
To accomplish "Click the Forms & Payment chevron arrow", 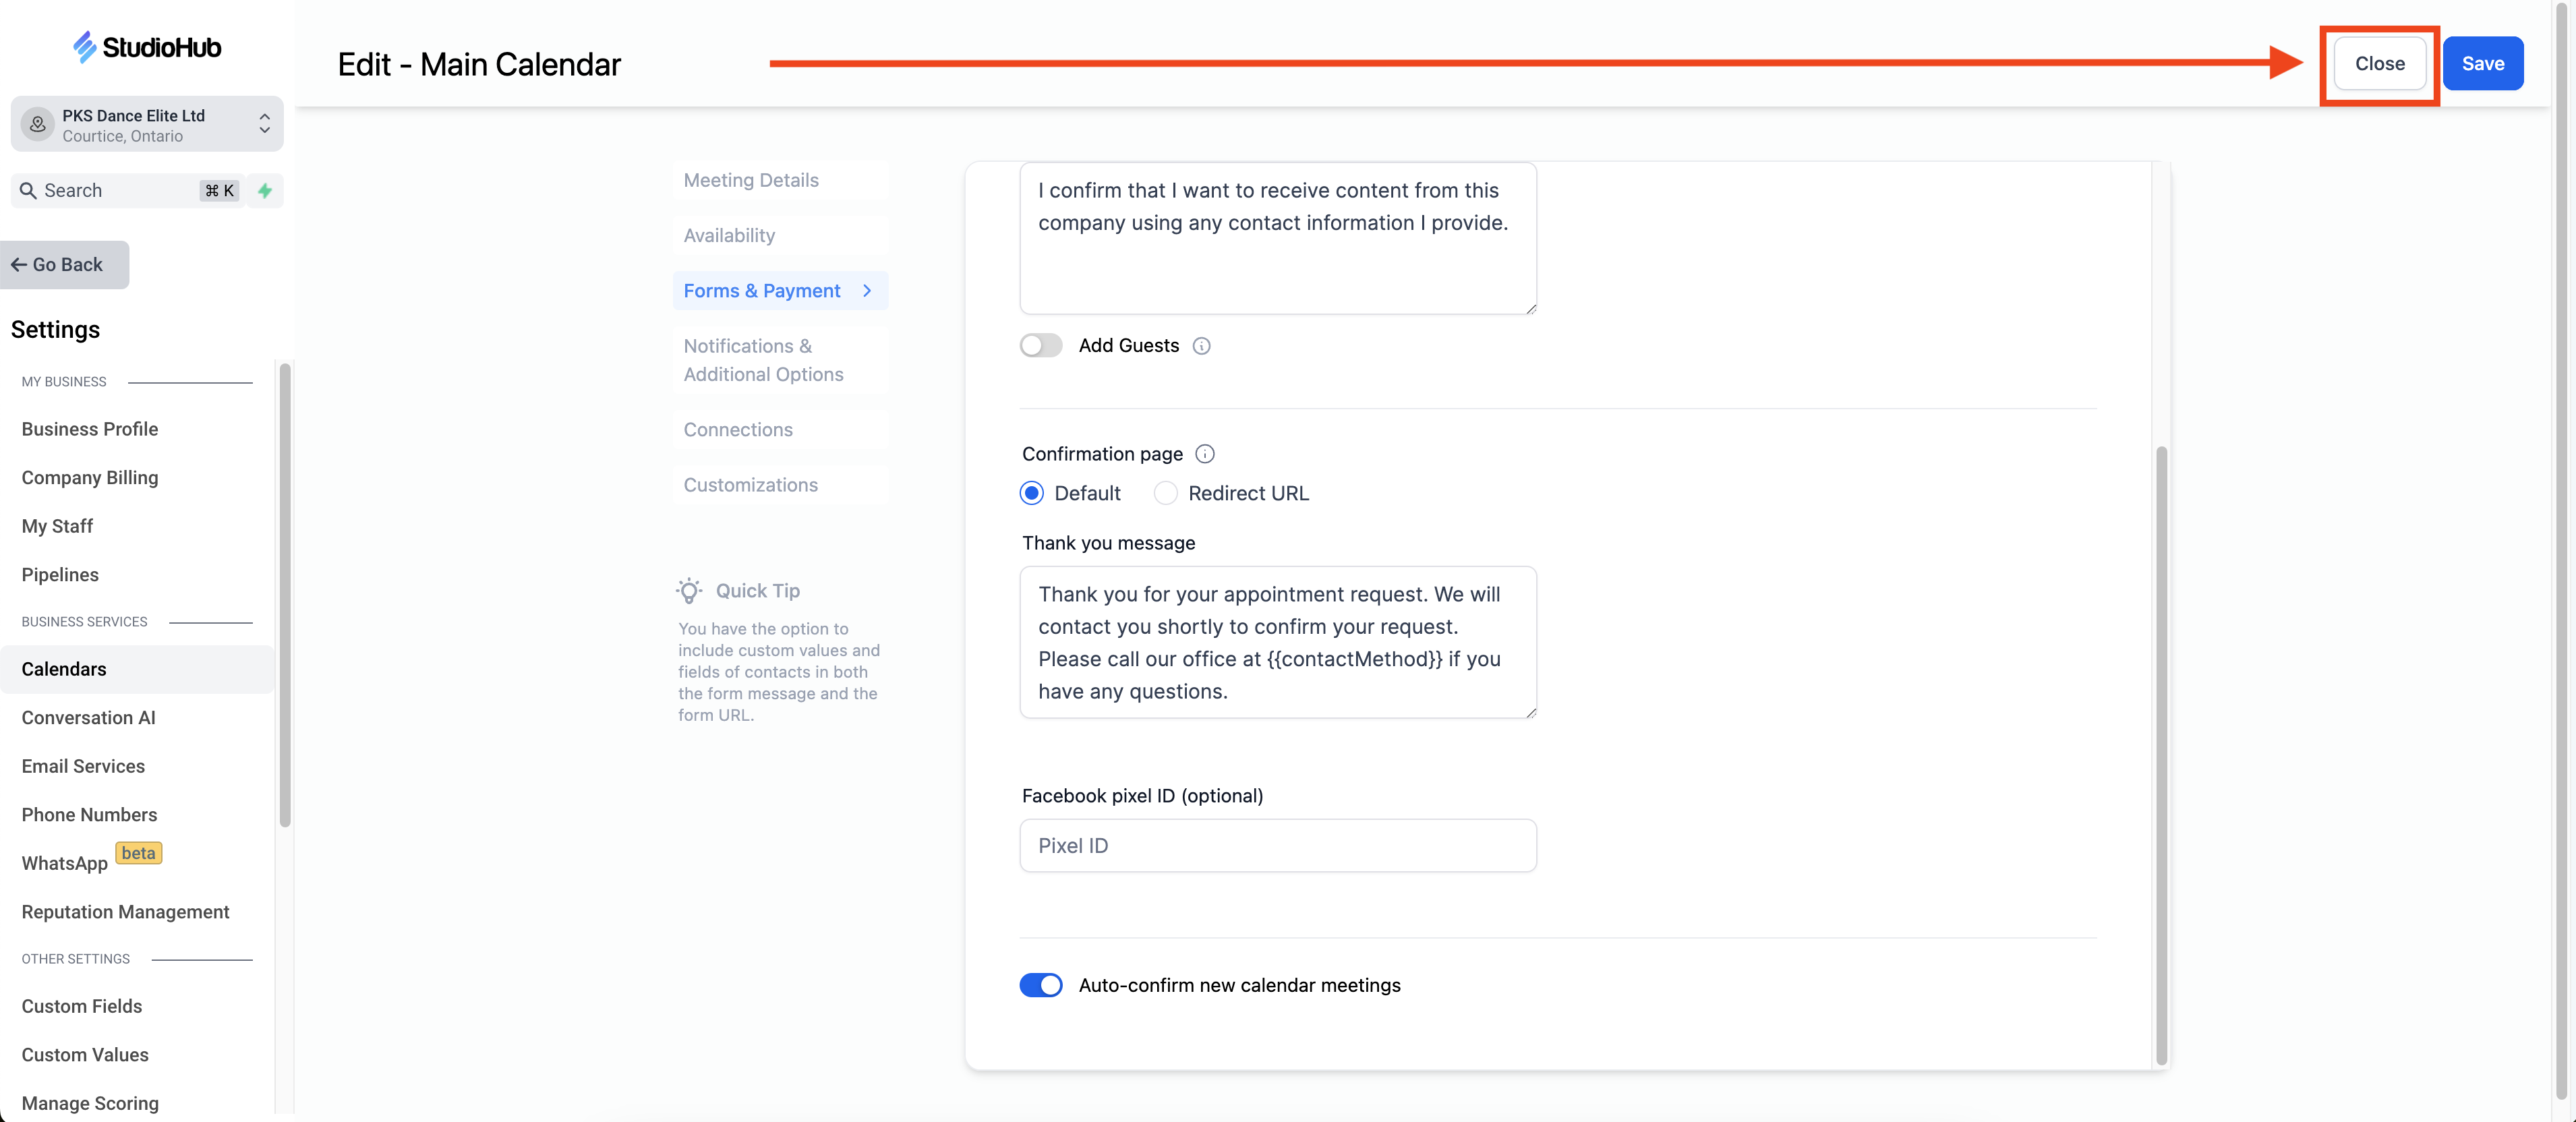I will pyautogui.click(x=867, y=290).
